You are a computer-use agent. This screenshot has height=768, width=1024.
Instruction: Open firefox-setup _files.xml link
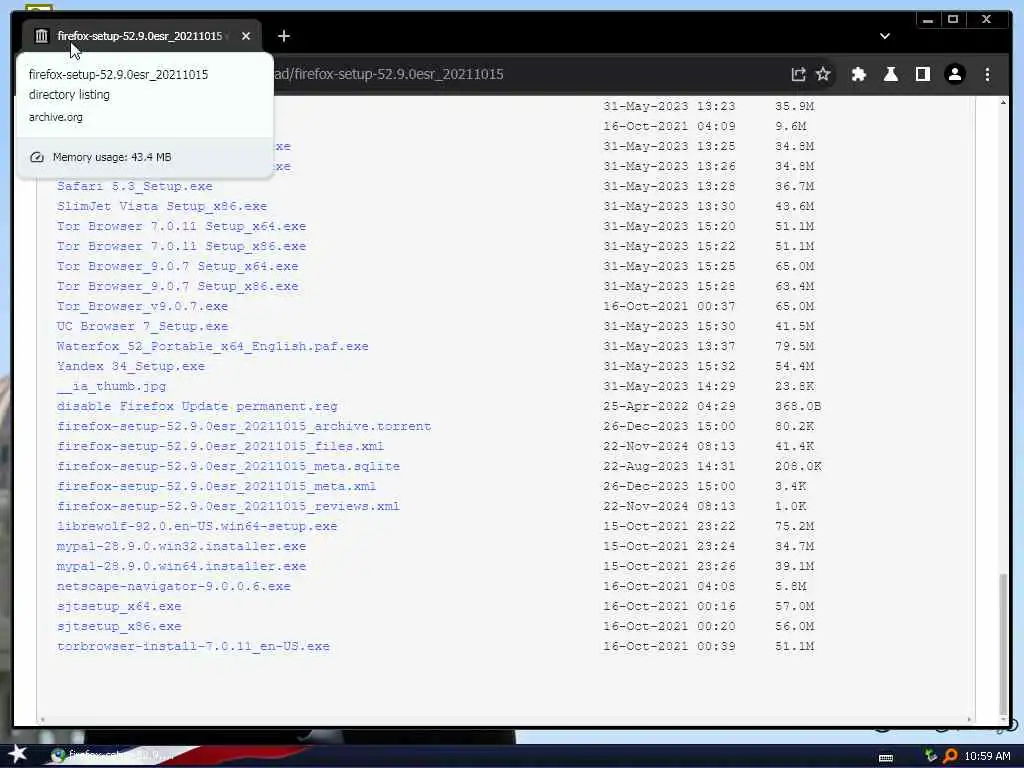tap(221, 446)
